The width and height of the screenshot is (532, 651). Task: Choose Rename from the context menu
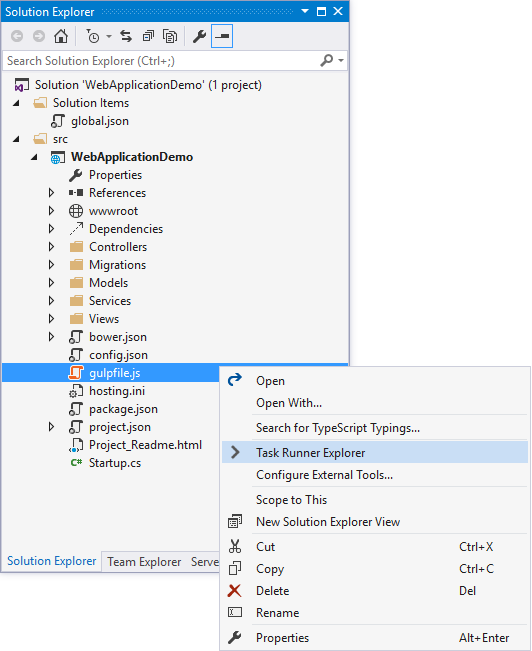point(375,613)
